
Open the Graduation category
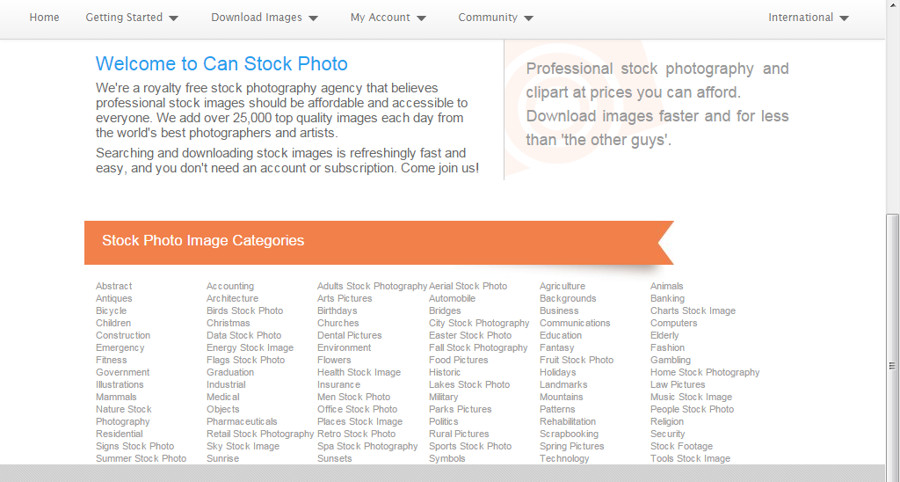coord(230,372)
